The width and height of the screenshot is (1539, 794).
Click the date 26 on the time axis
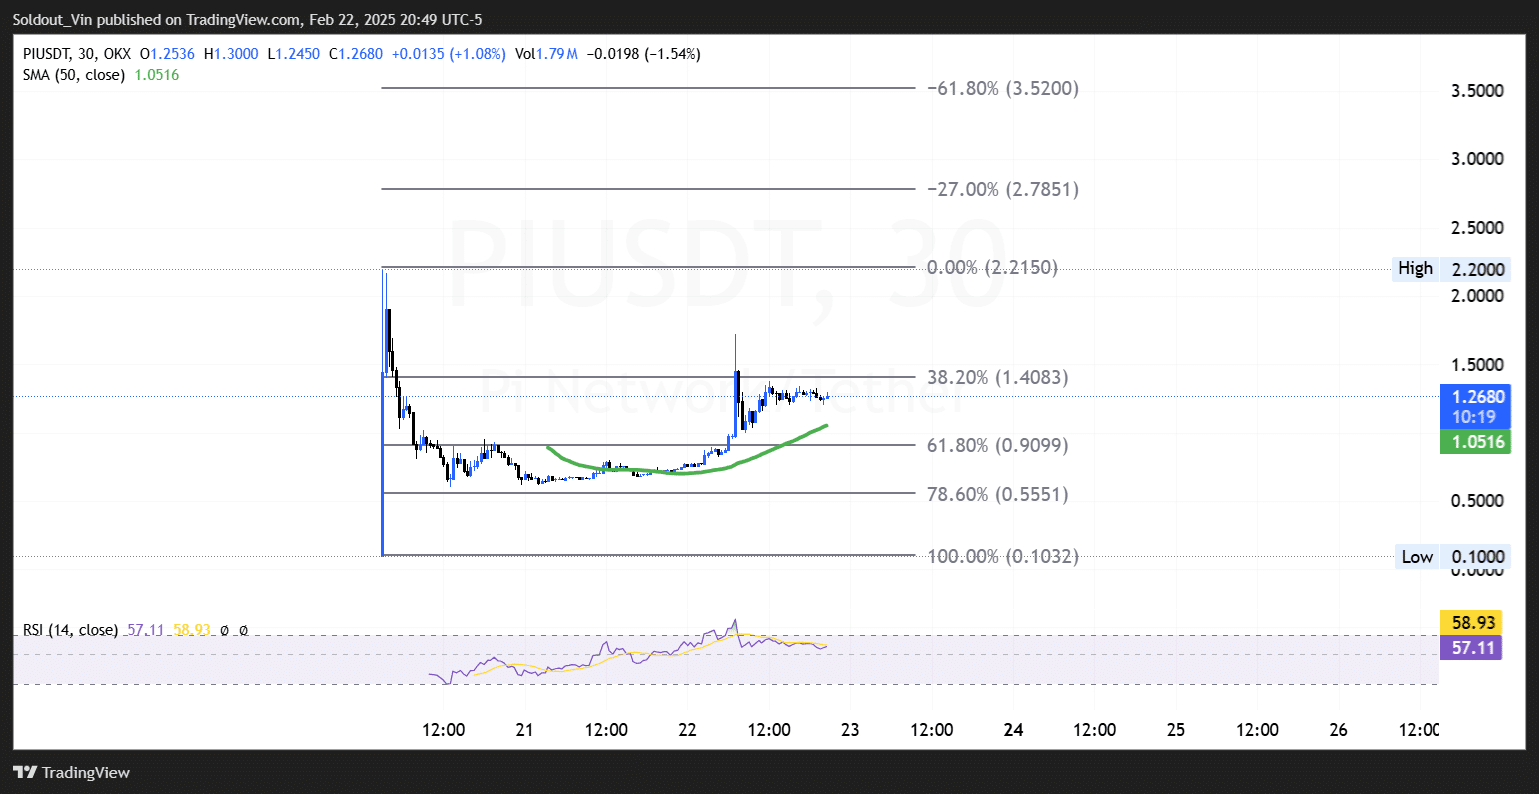(x=1339, y=731)
